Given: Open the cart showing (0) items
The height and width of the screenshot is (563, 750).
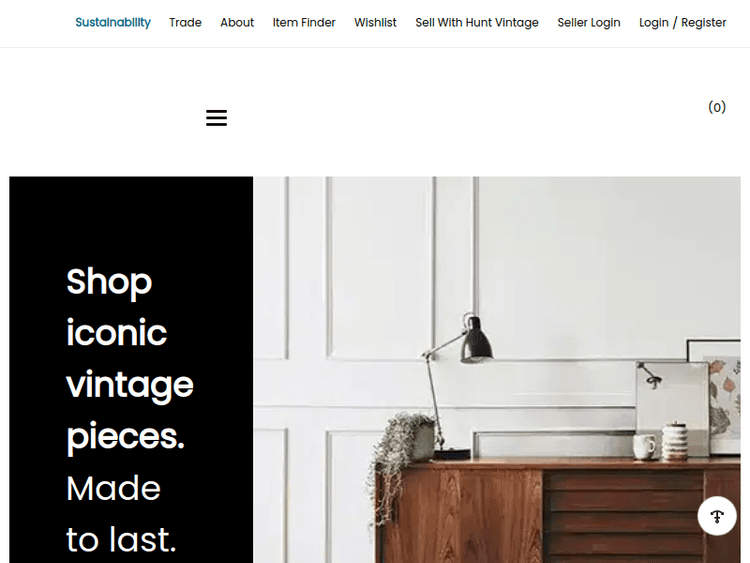Looking at the screenshot, I should tap(717, 107).
